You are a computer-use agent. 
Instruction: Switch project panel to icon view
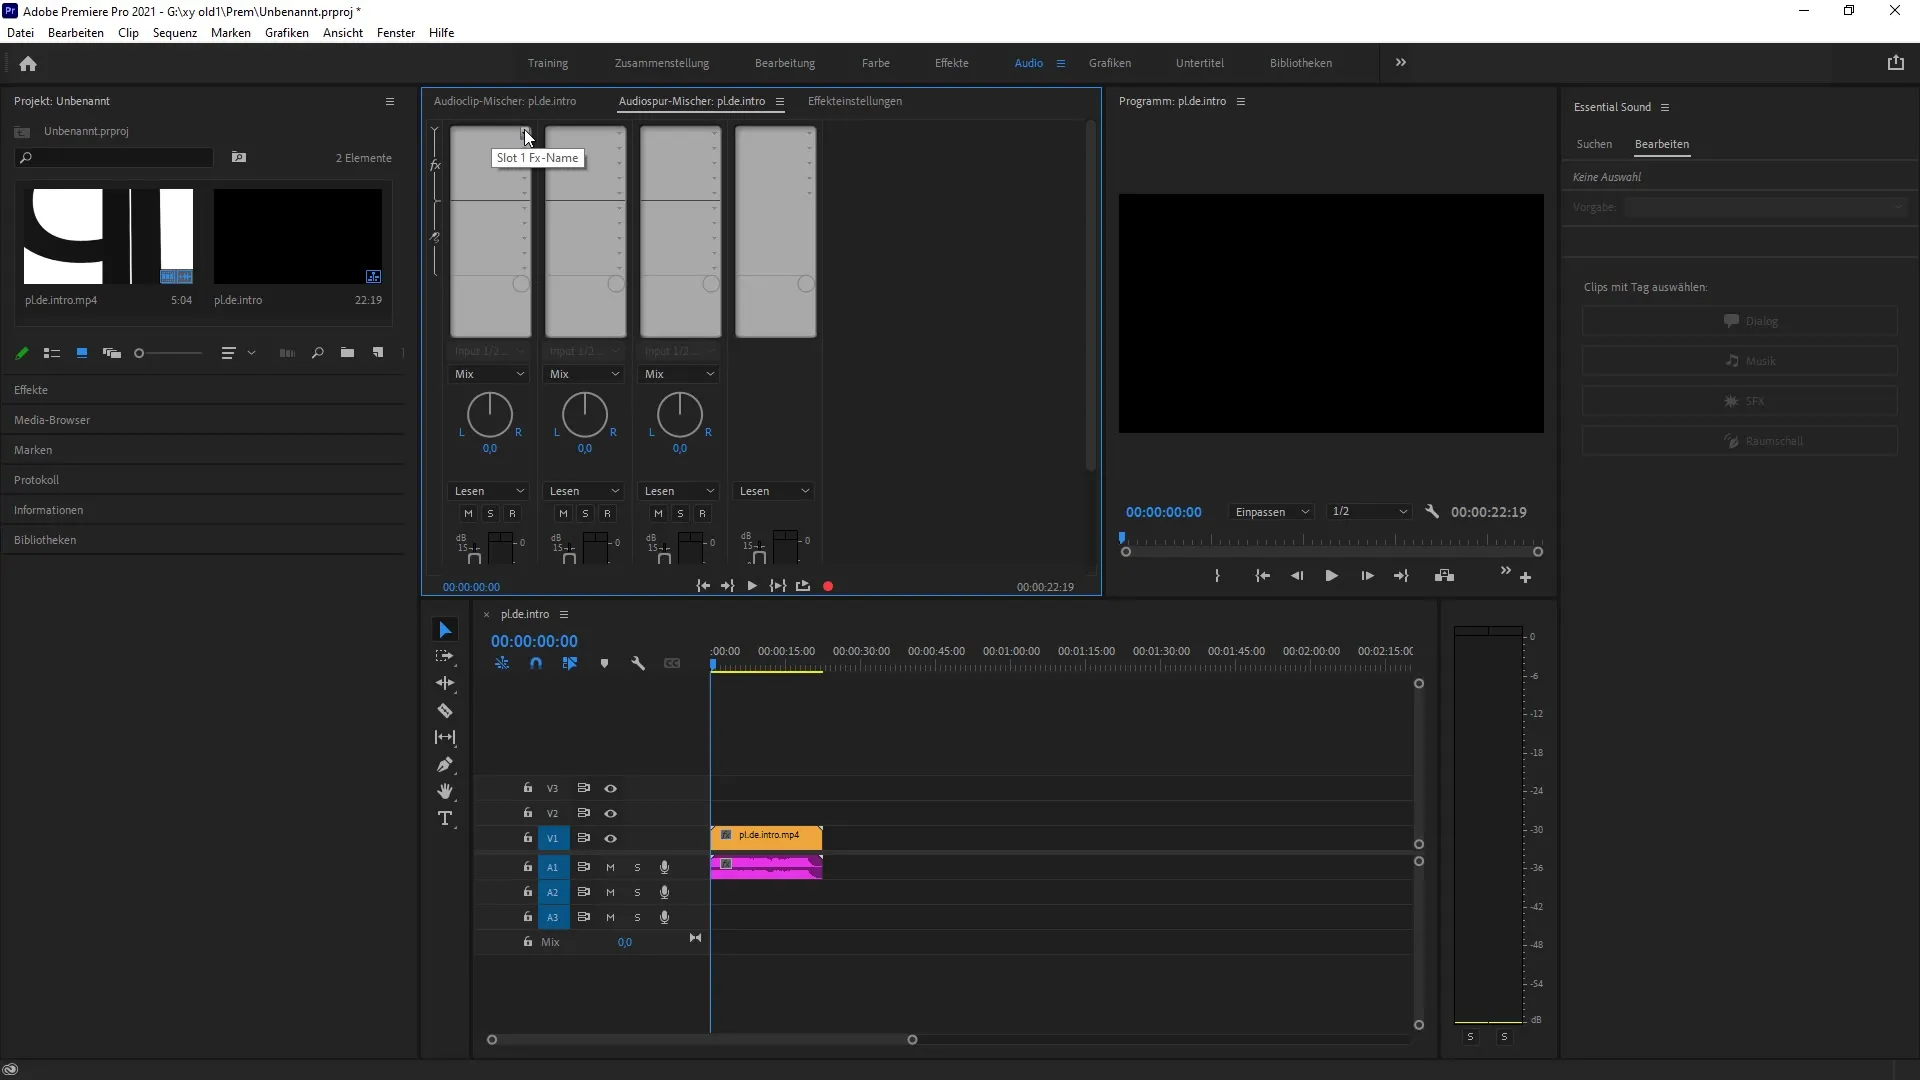[x=82, y=353]
